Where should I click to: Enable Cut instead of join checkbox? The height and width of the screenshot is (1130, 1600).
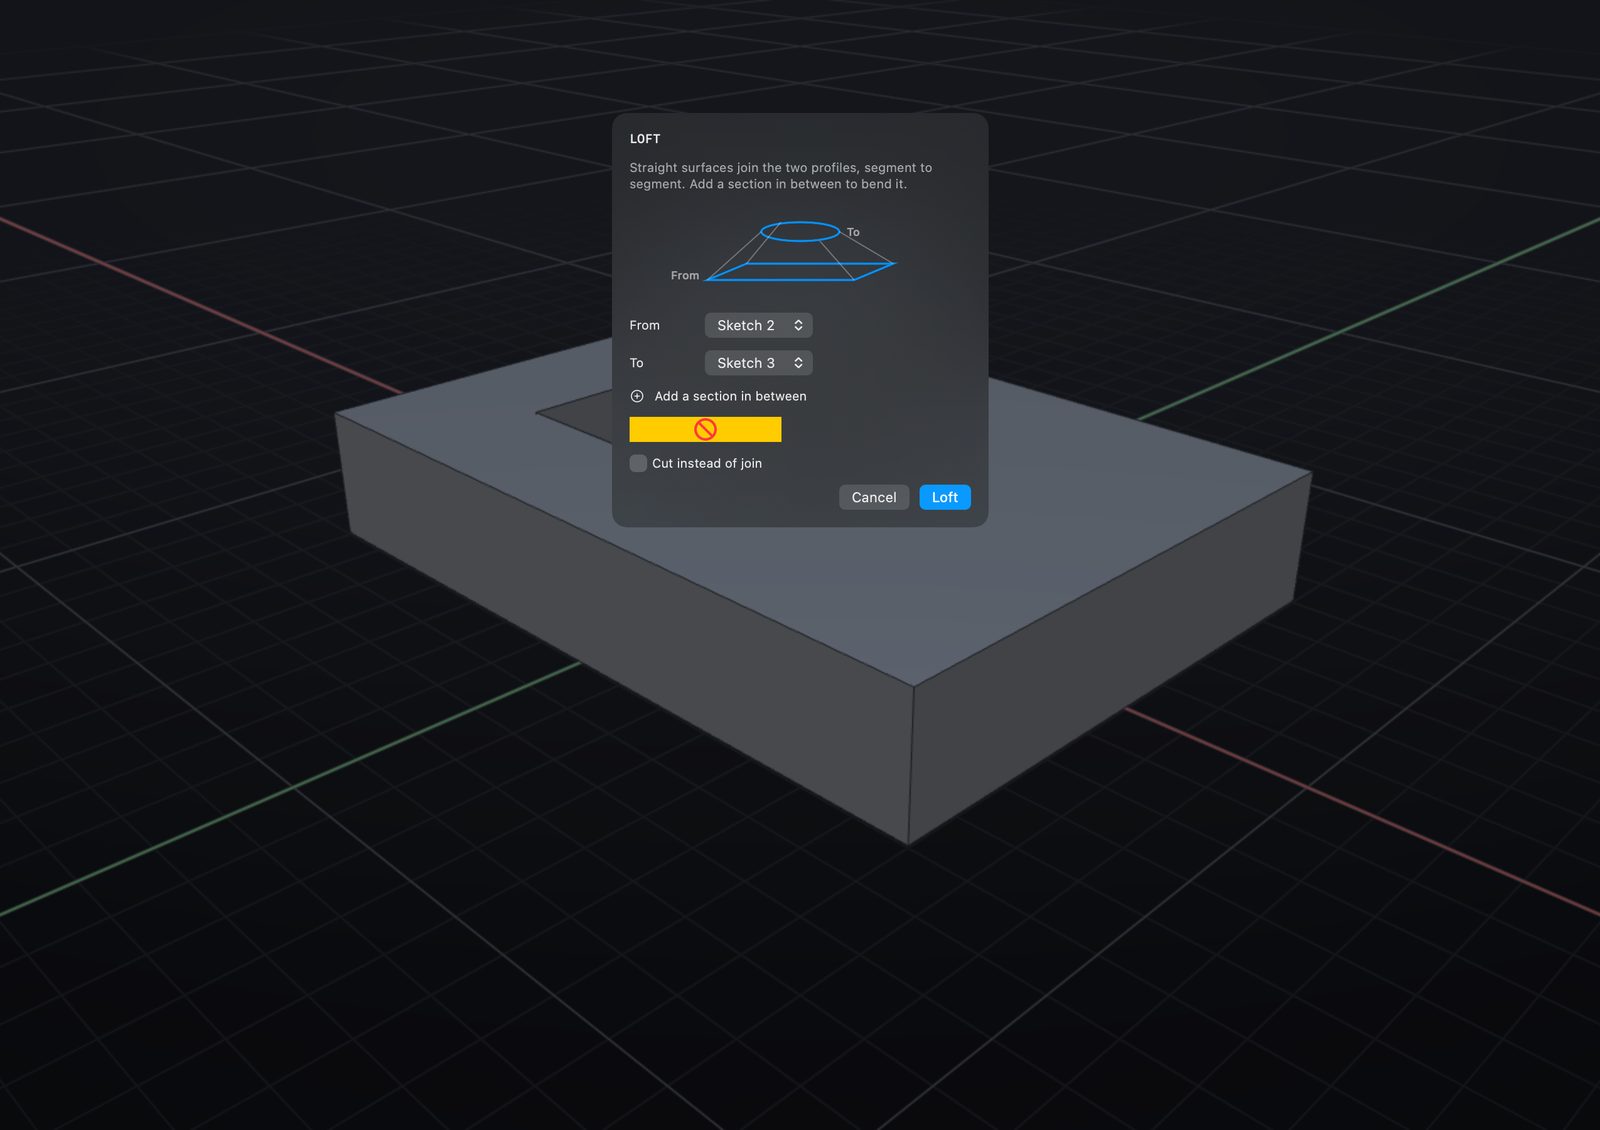(638, 463)
